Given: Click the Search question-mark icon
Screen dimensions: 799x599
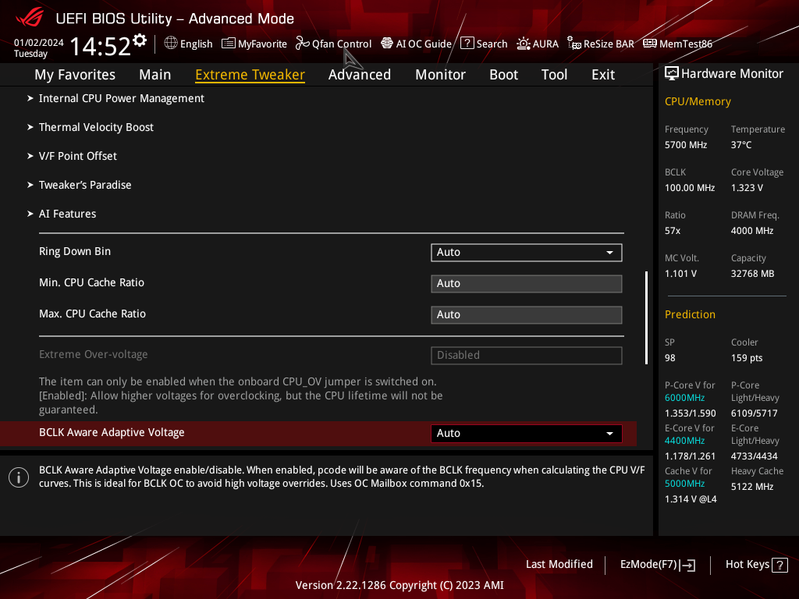Looking at the screenshot, I should pyautogui.click(x=467, y=43).
